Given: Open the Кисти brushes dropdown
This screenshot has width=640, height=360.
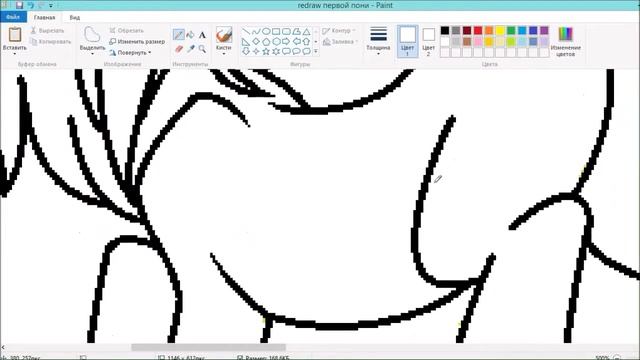Looking at the screenshot, I should 224,53.
